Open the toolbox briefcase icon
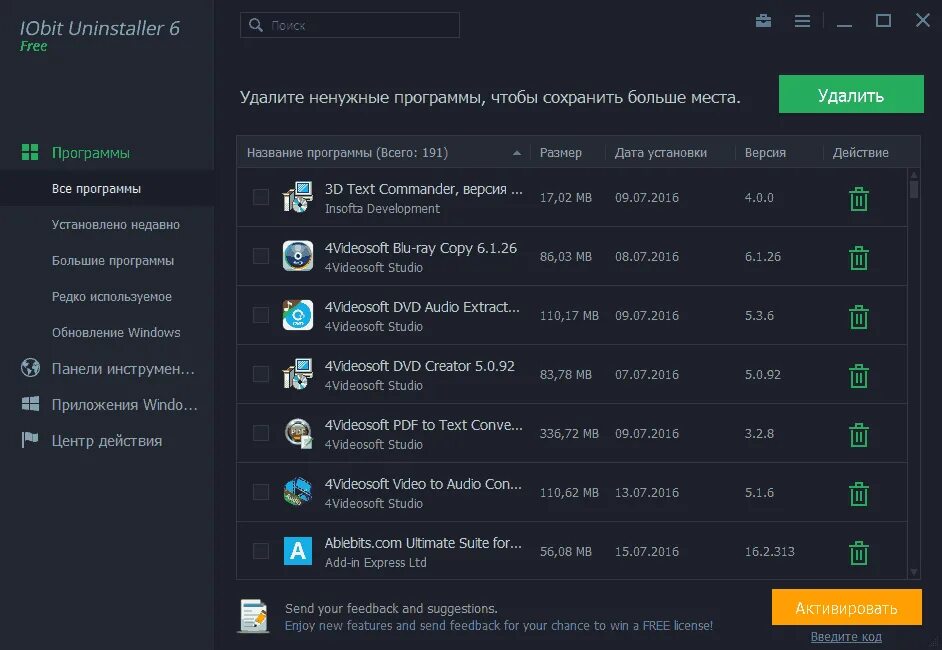The width and height of the screenshot is (942, 650). point(764,21)
